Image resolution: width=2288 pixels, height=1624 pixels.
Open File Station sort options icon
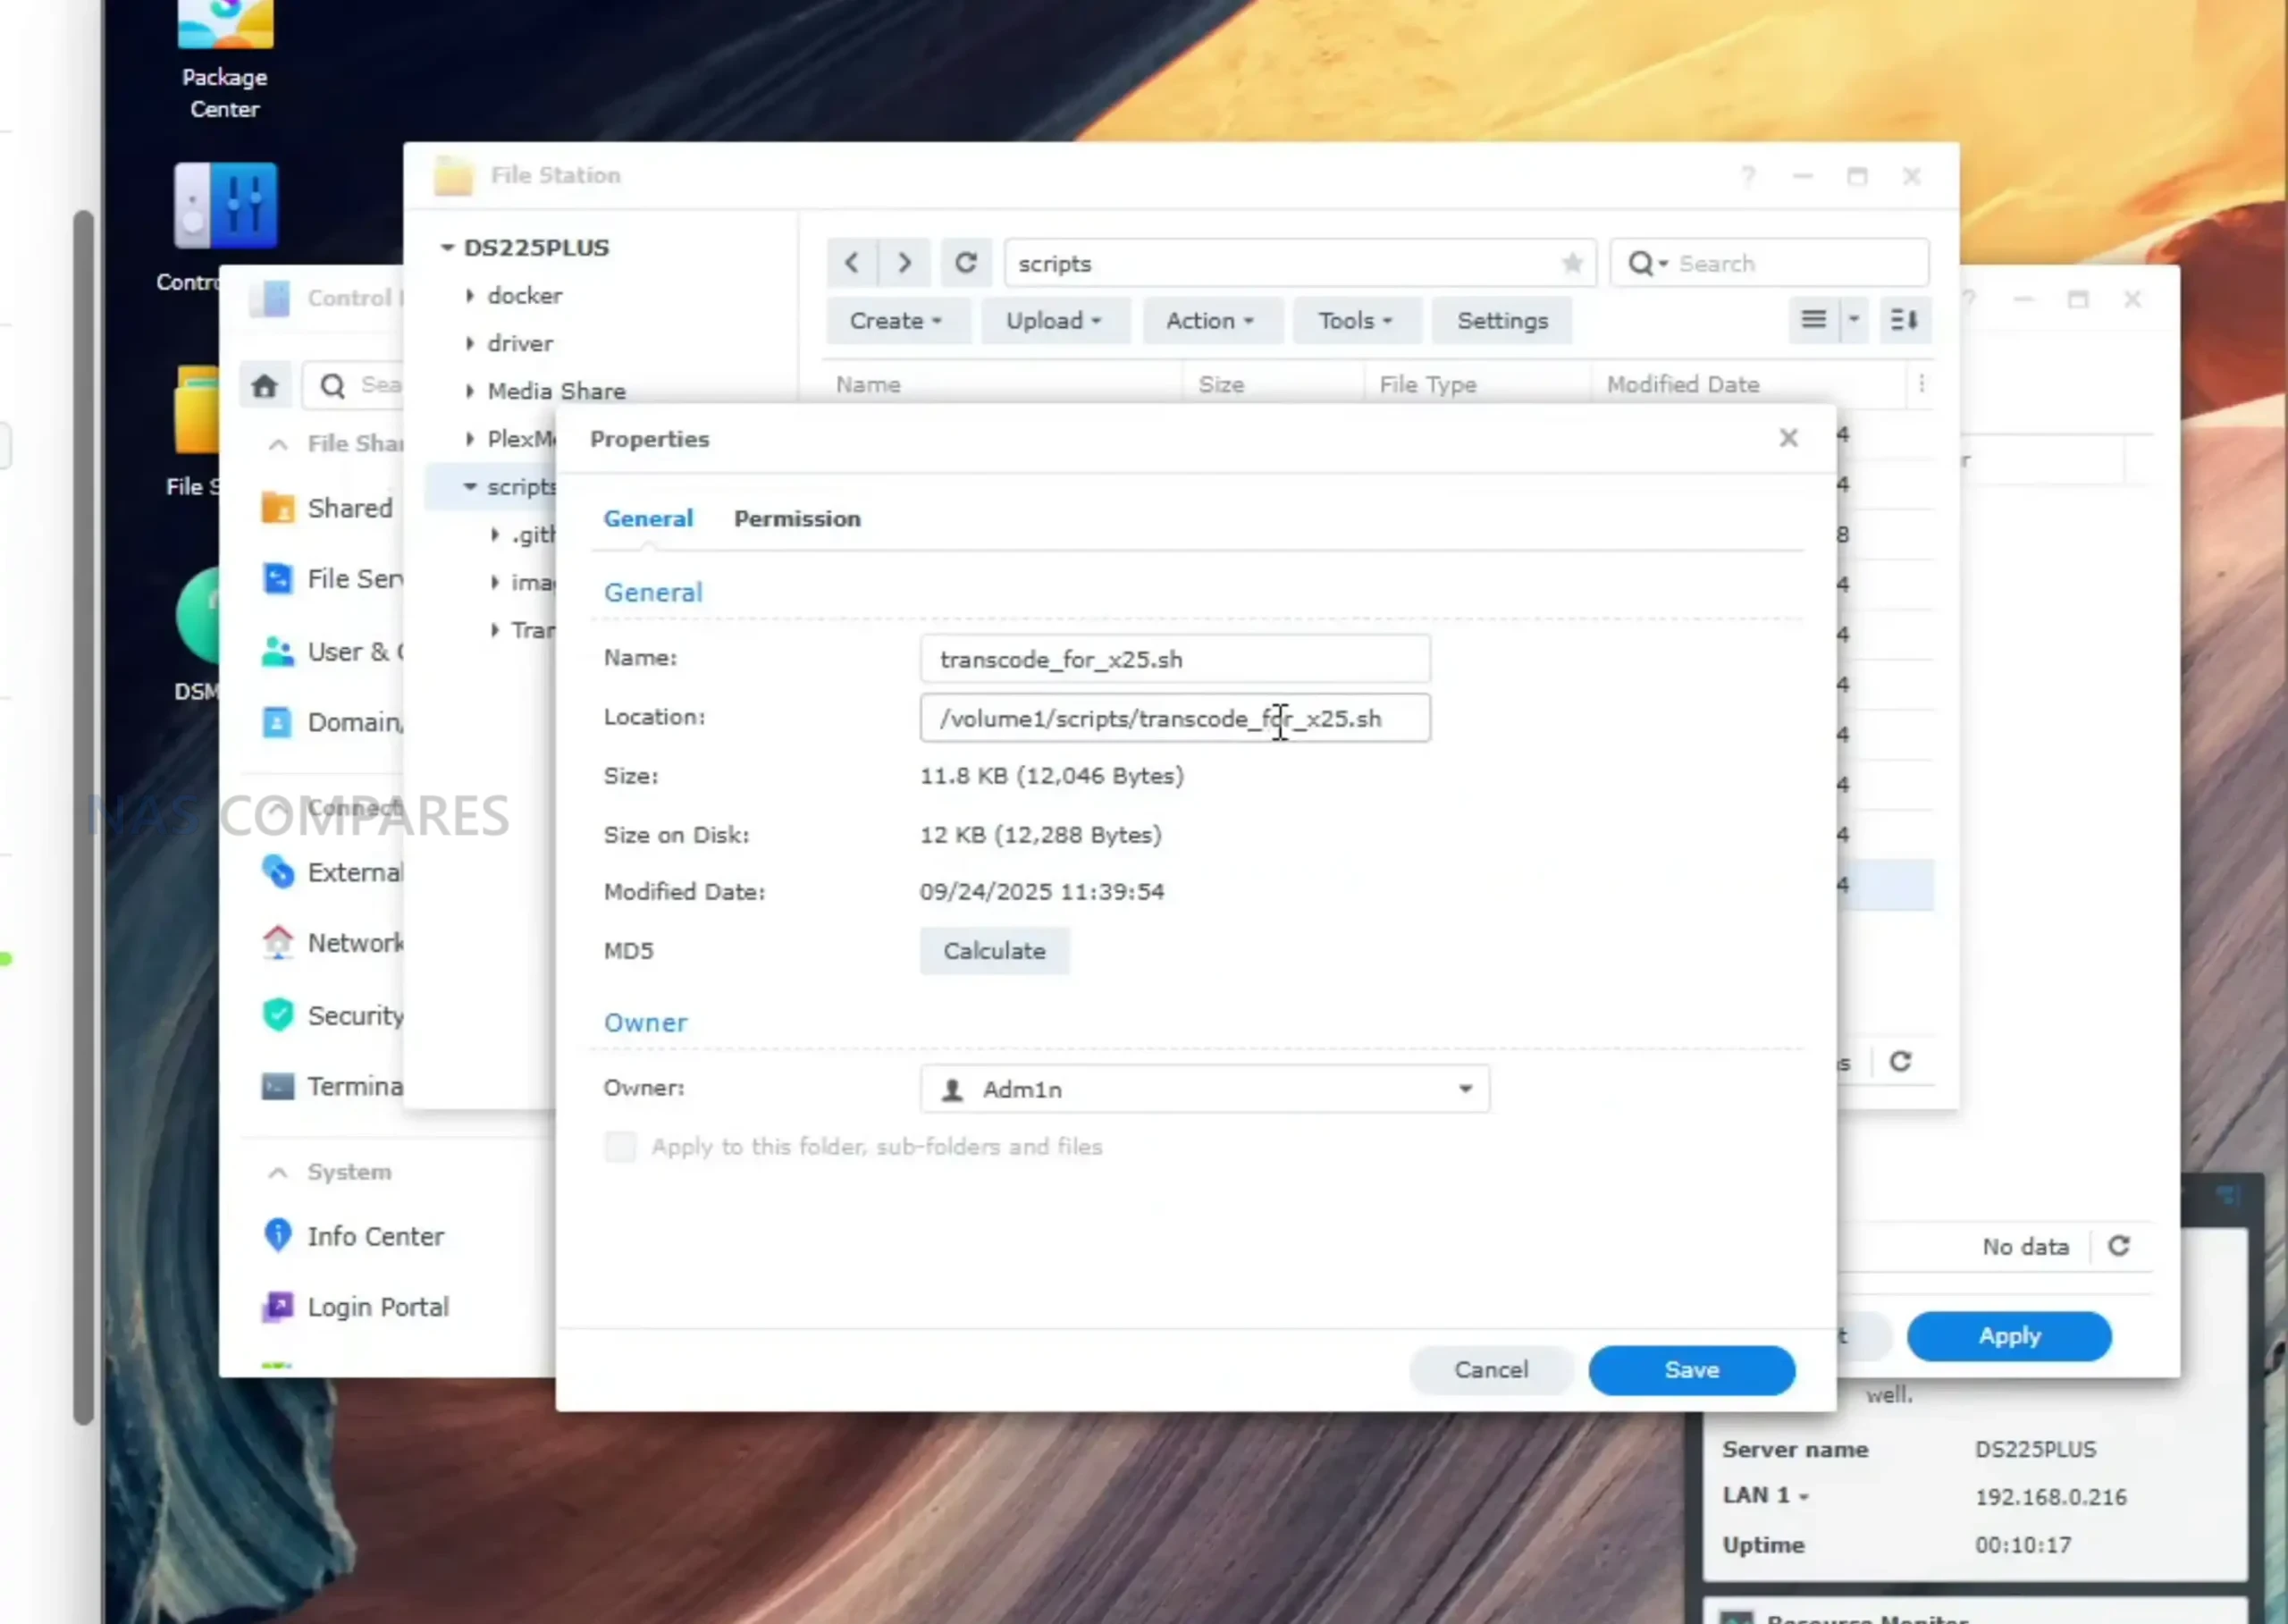pyautogui.click(x=1904, y=320)
